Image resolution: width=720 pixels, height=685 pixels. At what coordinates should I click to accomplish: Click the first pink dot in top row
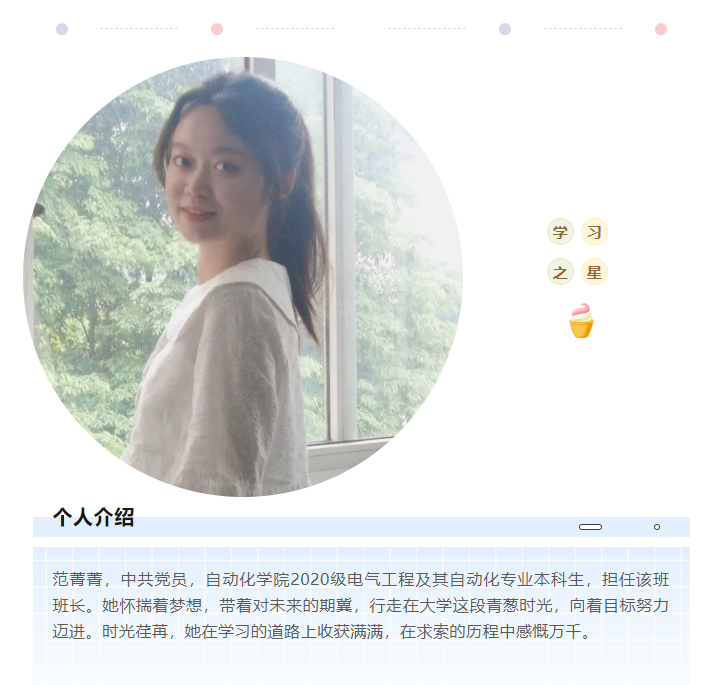tap(217, 29)
